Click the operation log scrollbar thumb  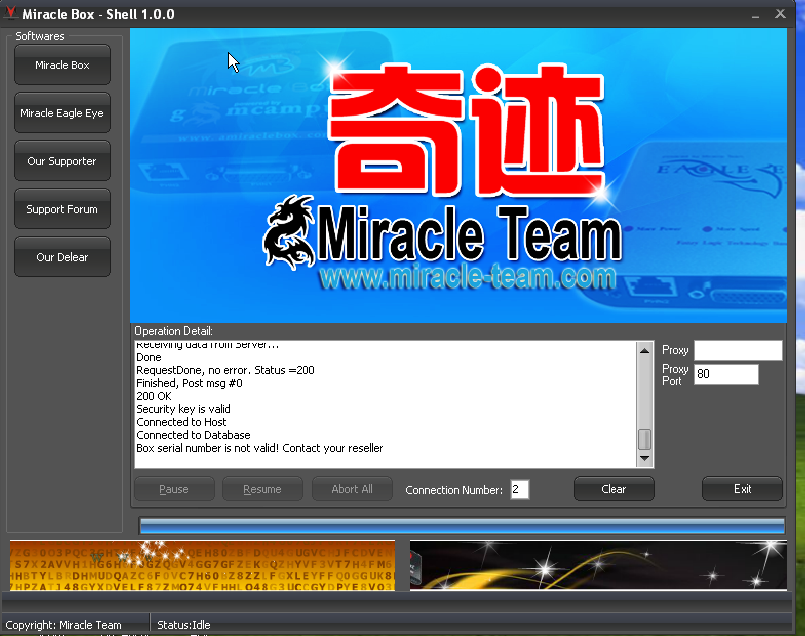pyautogui.click(x=644, y=440)
